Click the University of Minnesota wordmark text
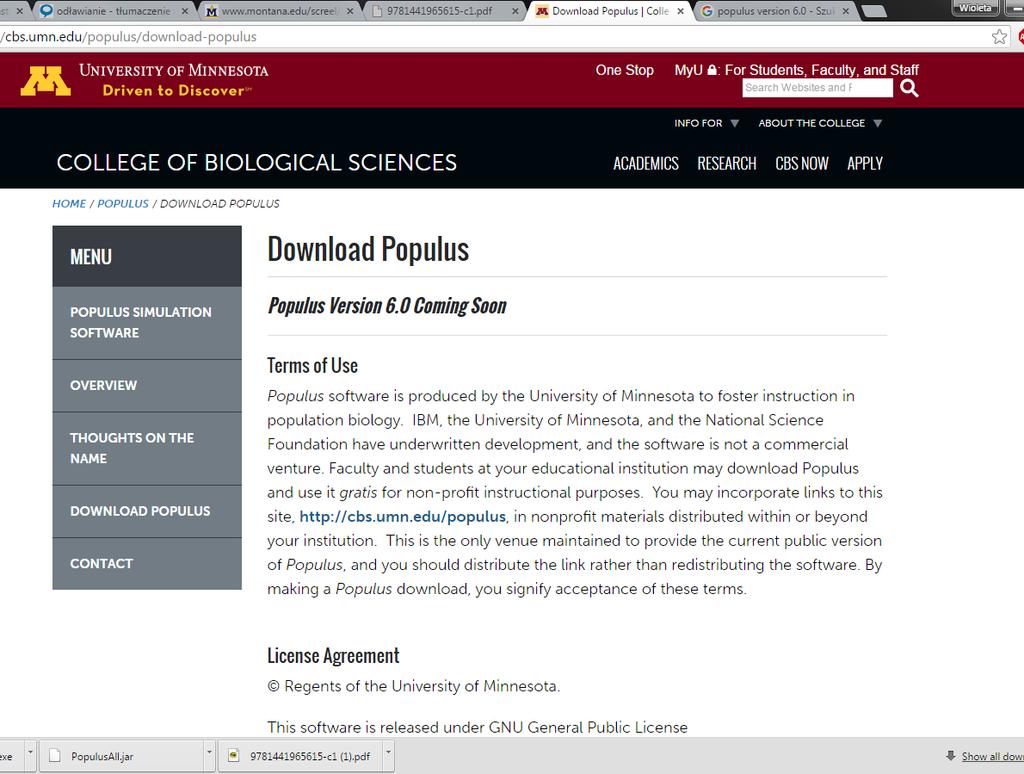 click(x=174, y=71)
